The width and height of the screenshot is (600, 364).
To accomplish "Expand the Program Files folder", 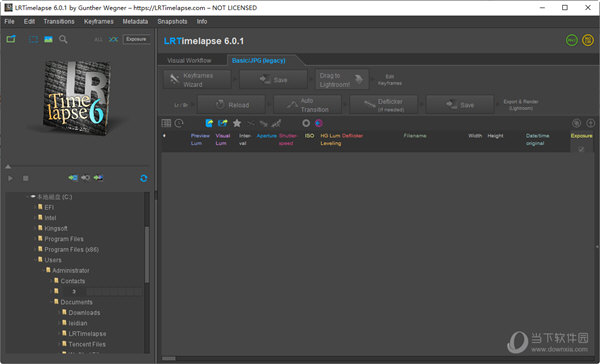I will (x=35, y=239).
